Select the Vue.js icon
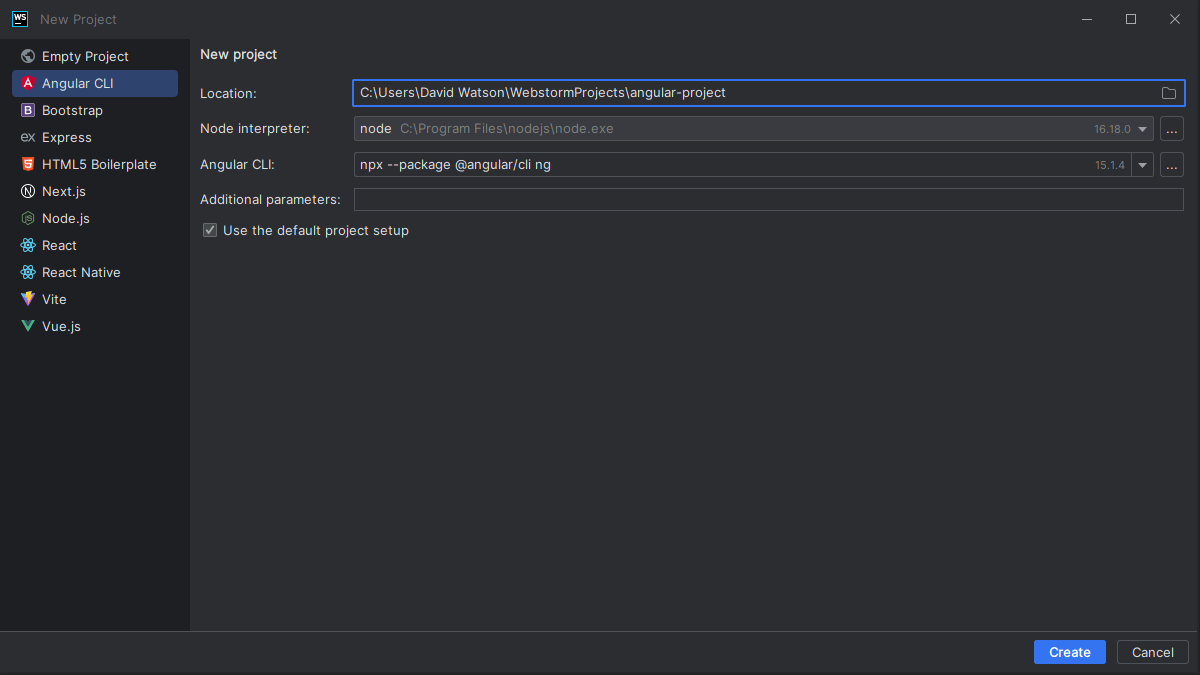Screen dimensions: 1200x675 (27, 326)
